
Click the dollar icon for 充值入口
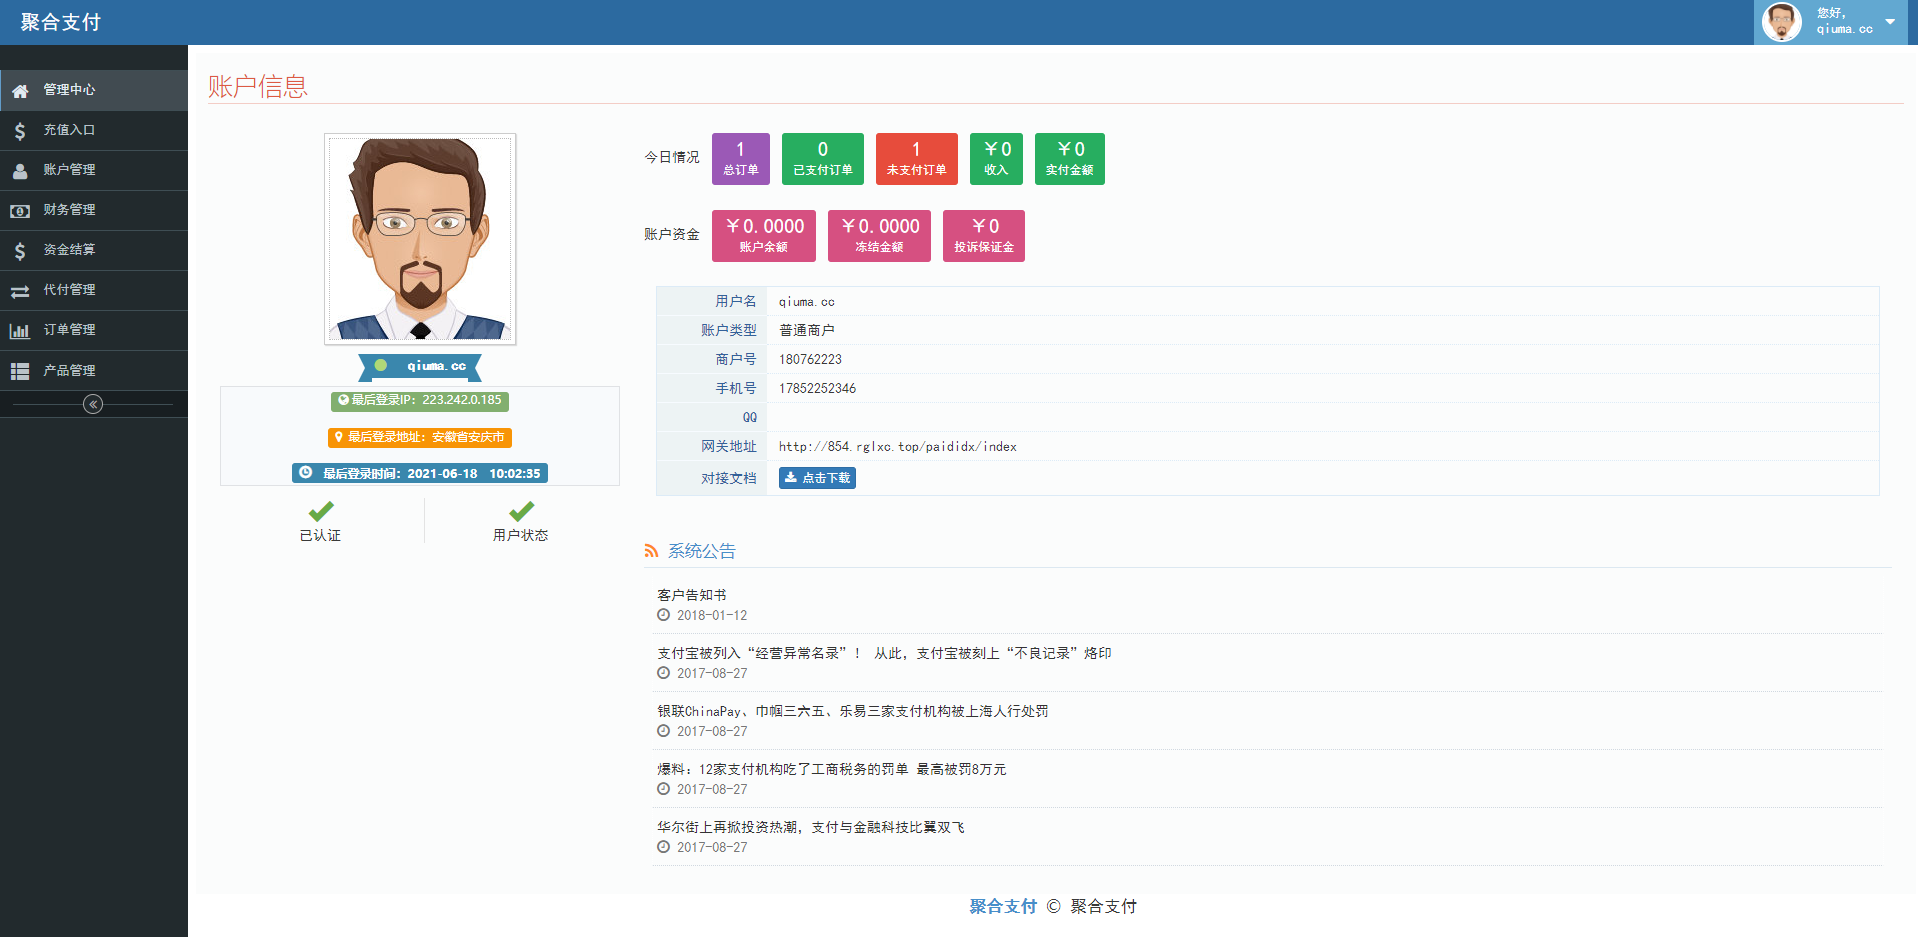coord(20,131)
